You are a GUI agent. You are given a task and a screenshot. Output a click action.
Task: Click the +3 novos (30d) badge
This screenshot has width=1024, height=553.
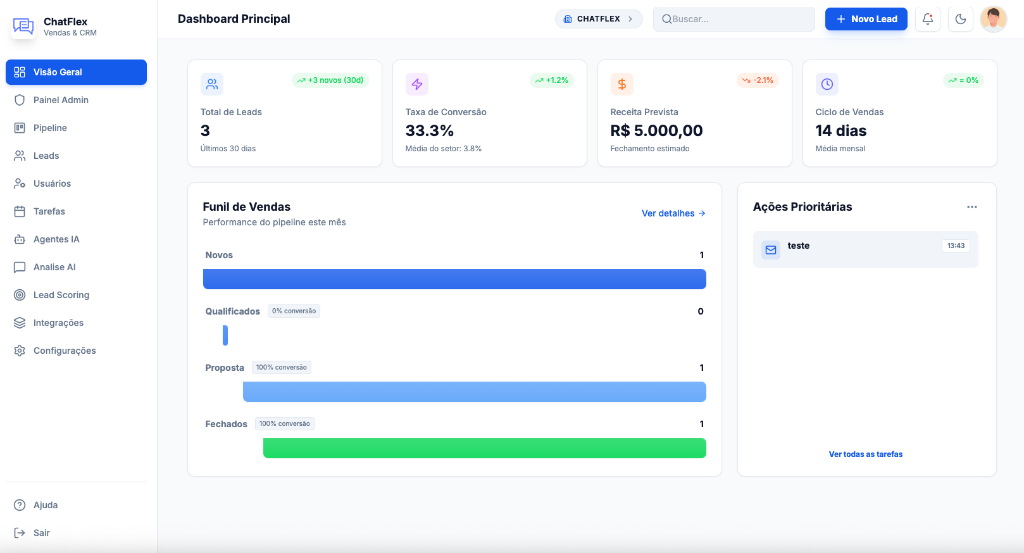click(330, 80)
